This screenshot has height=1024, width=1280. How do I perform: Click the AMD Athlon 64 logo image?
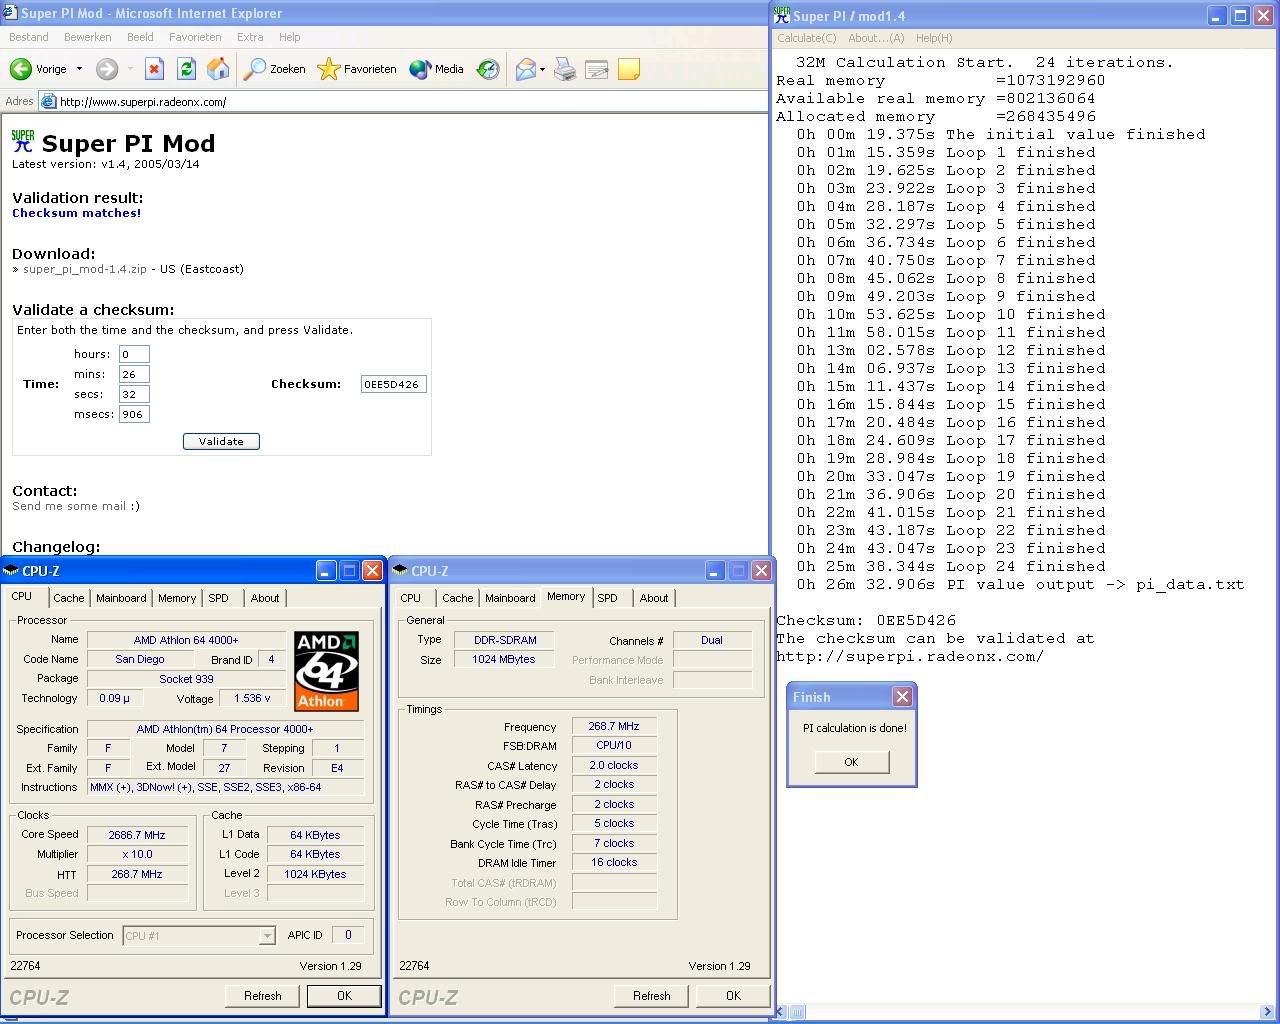[x=326, y=670]
